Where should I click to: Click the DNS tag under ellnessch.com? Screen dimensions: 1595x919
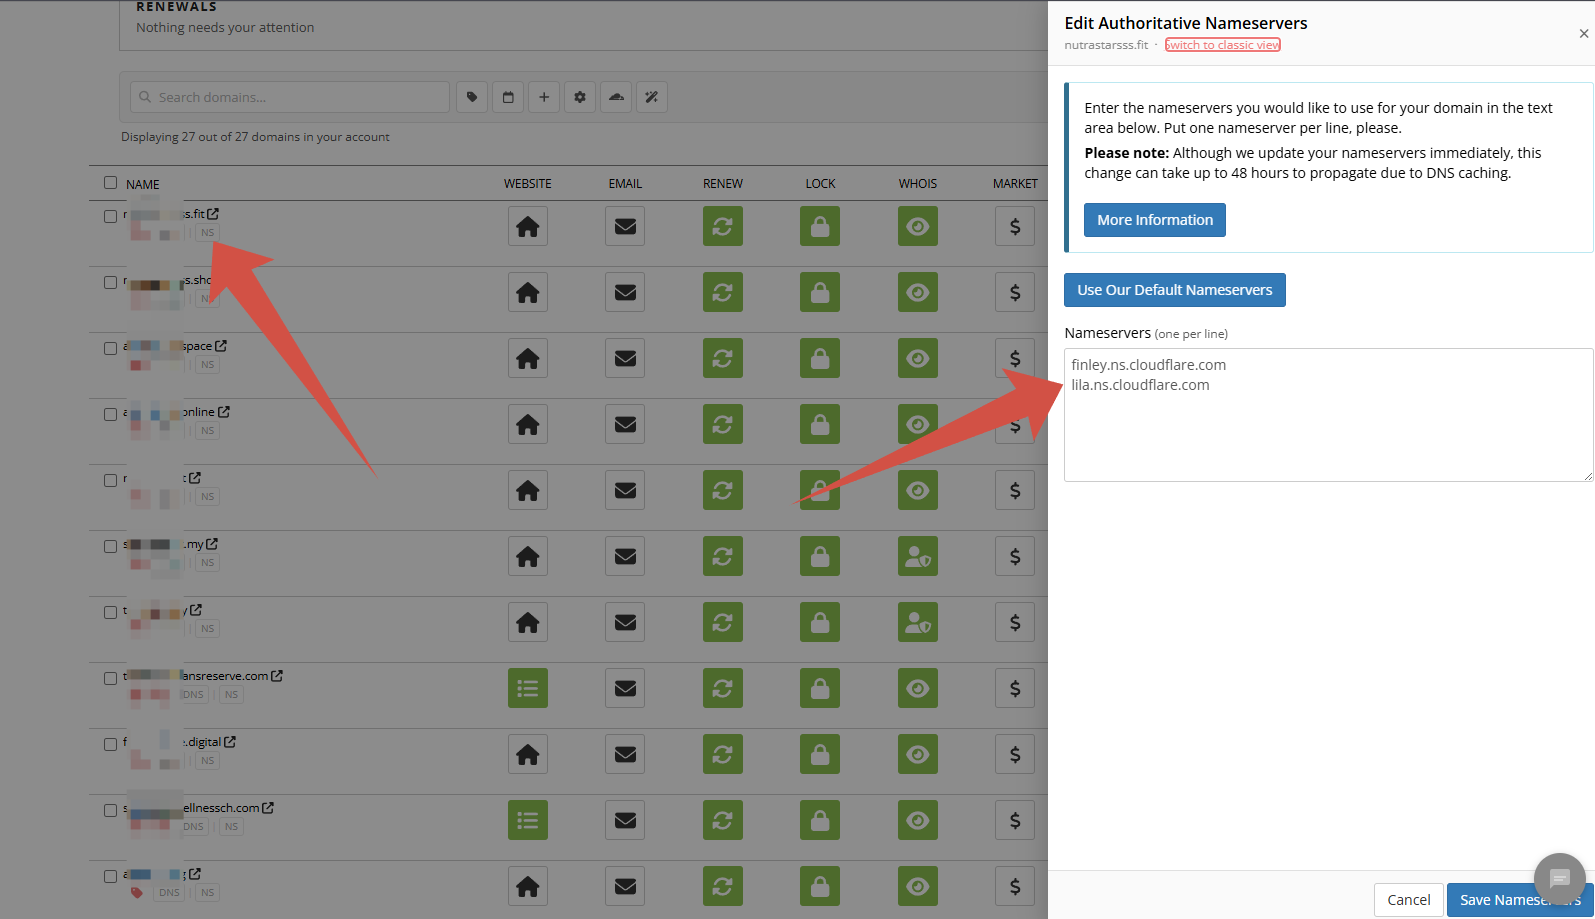[193, 827]
